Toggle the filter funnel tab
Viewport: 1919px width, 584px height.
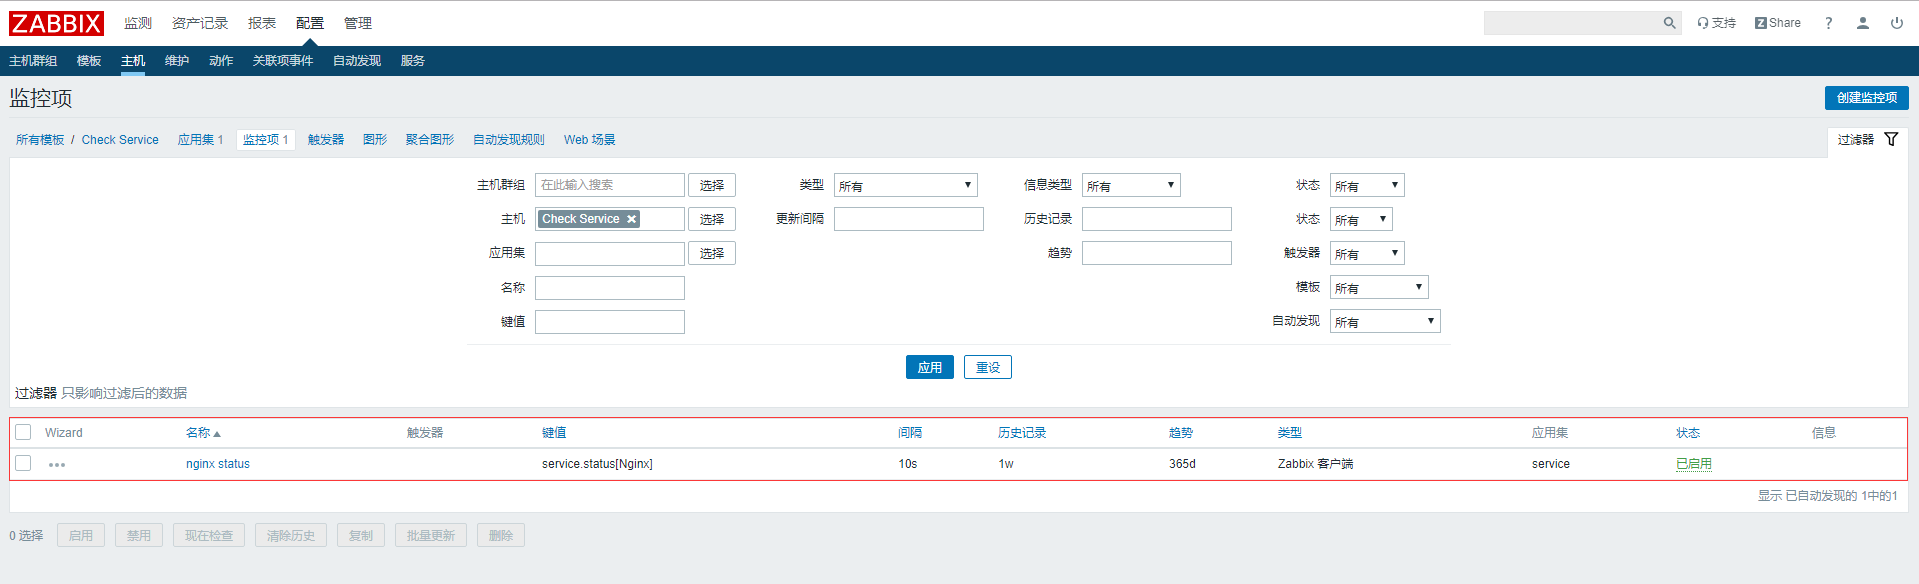click(1867, 140)
